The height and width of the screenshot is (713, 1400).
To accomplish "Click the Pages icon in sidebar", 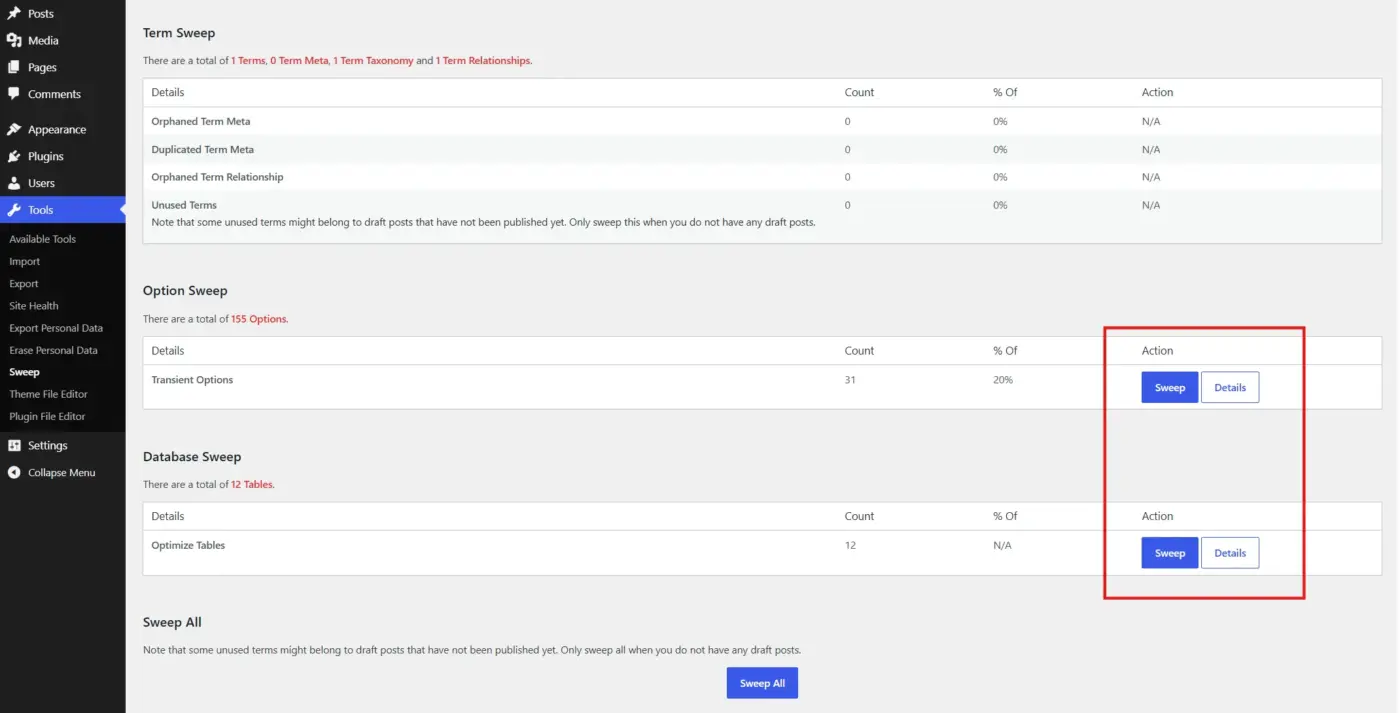I will click(x=14, y=67).
